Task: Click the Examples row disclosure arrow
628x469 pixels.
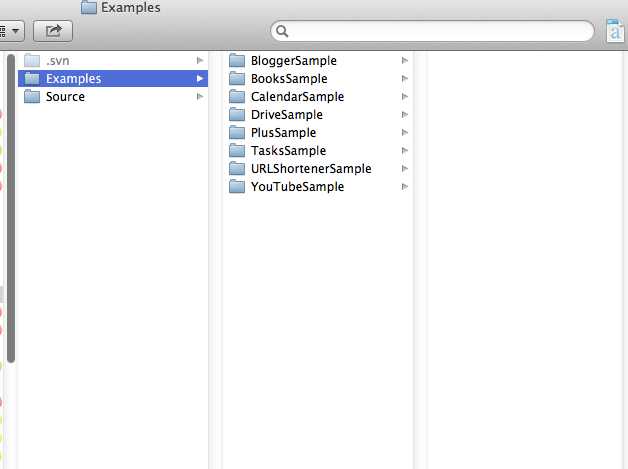Action: coord(200,79)
